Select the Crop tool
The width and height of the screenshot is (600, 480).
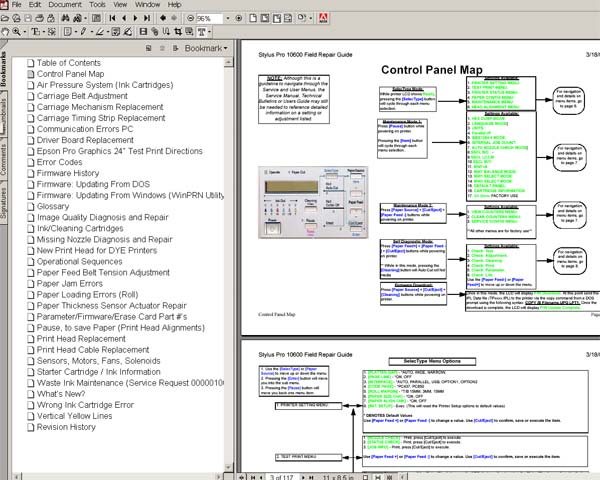coord(178,31)
